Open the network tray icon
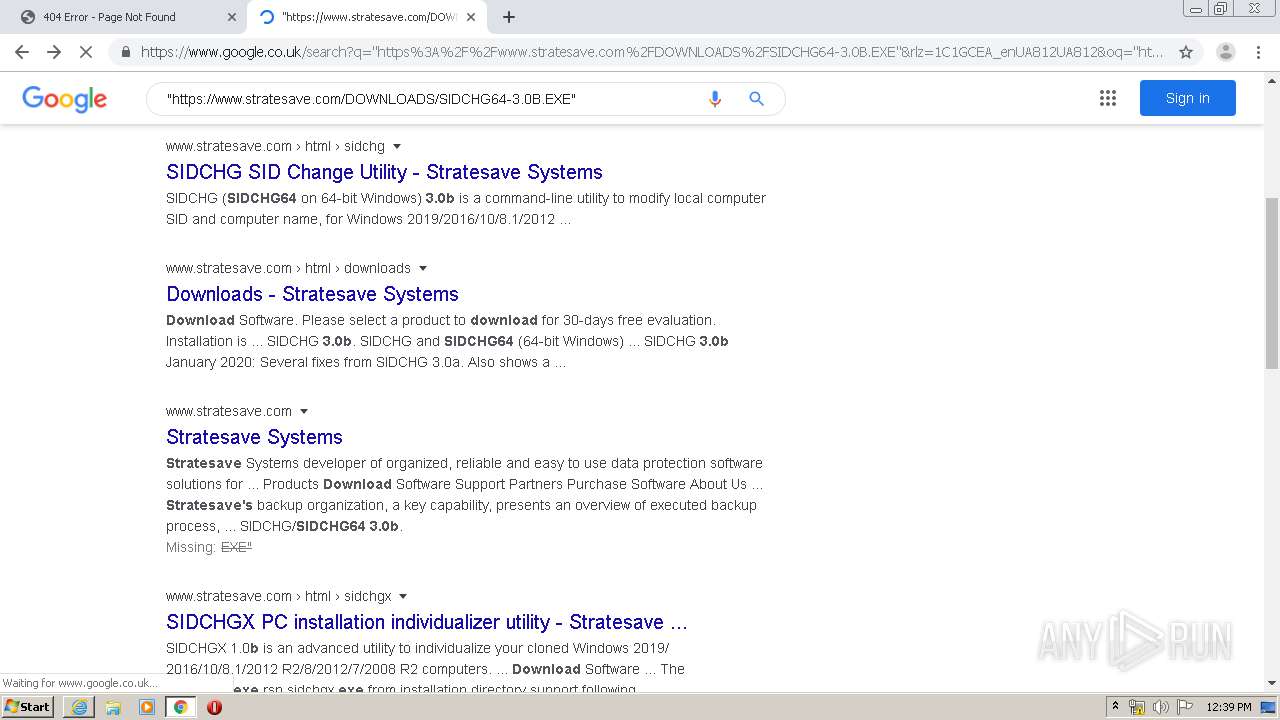 tap(1137, 707)
